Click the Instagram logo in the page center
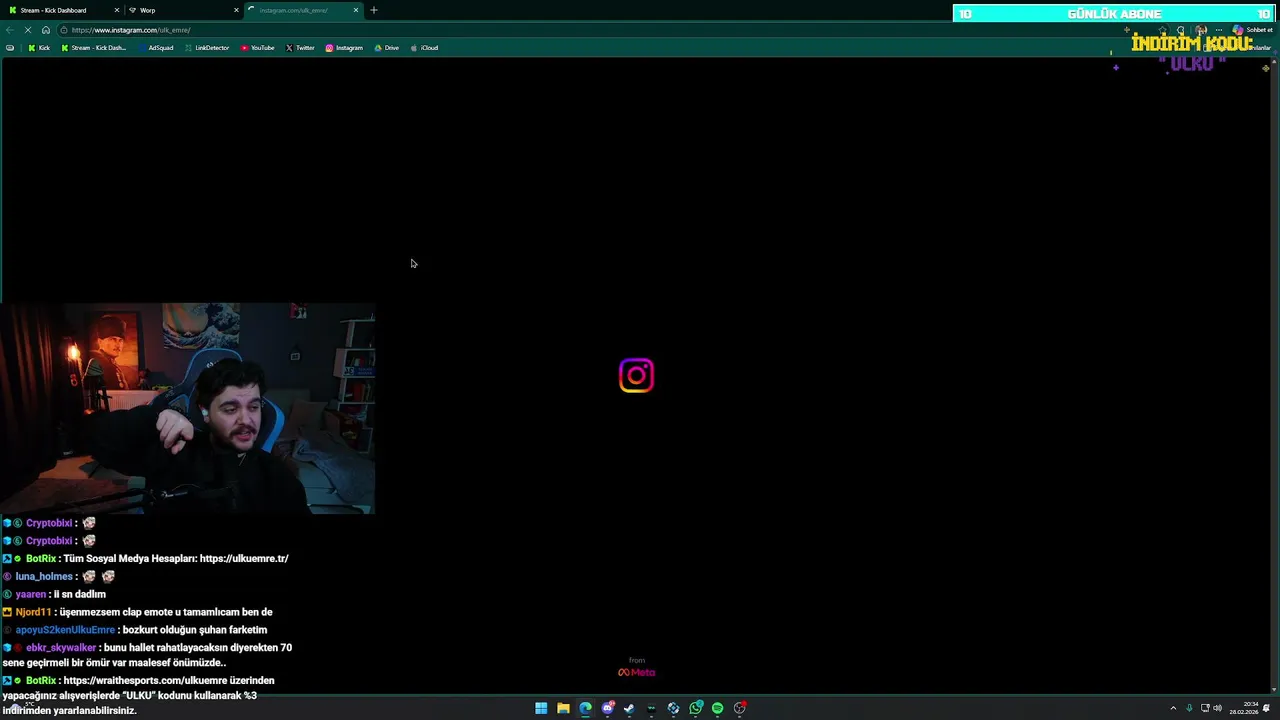This screenshot has width=1280, height=720. click(636, 376)
